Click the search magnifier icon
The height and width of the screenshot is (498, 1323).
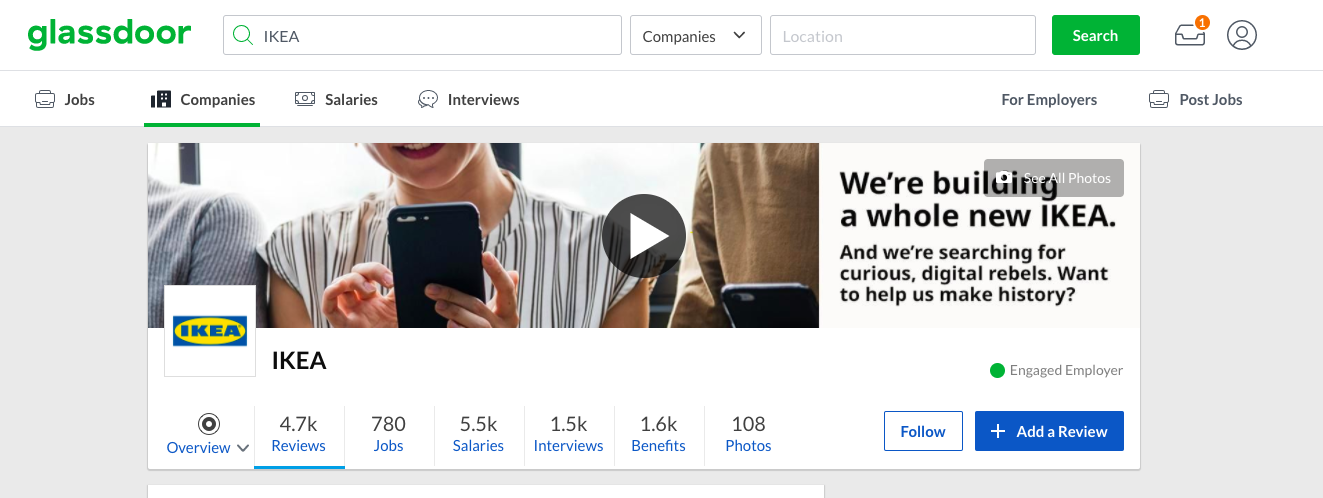[242, 36]
